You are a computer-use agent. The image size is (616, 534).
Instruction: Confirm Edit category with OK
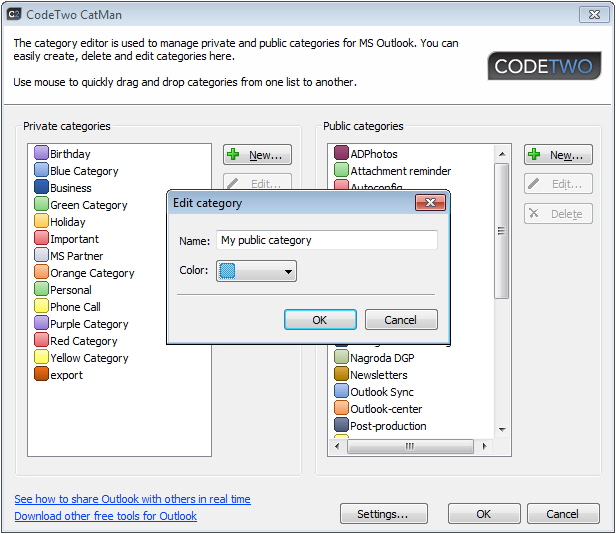pyautogui.click(x=320, y=320)
